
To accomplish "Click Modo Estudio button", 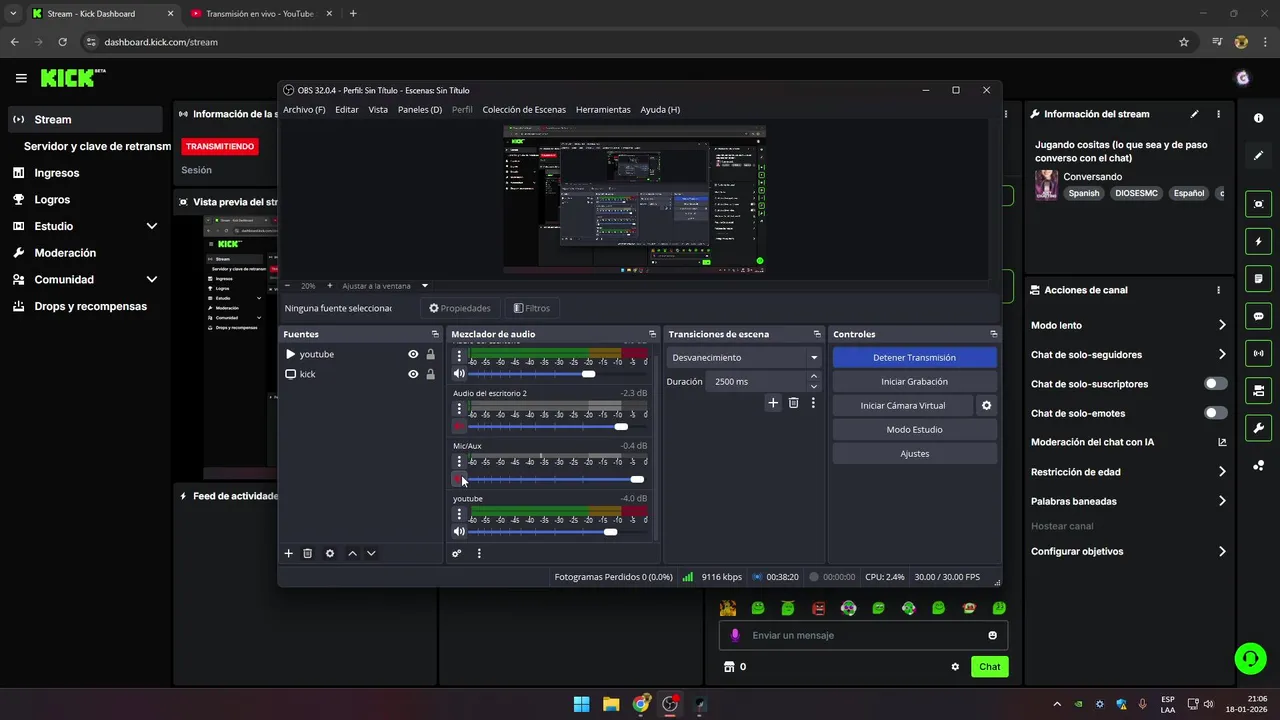I will tap(914, 429).
